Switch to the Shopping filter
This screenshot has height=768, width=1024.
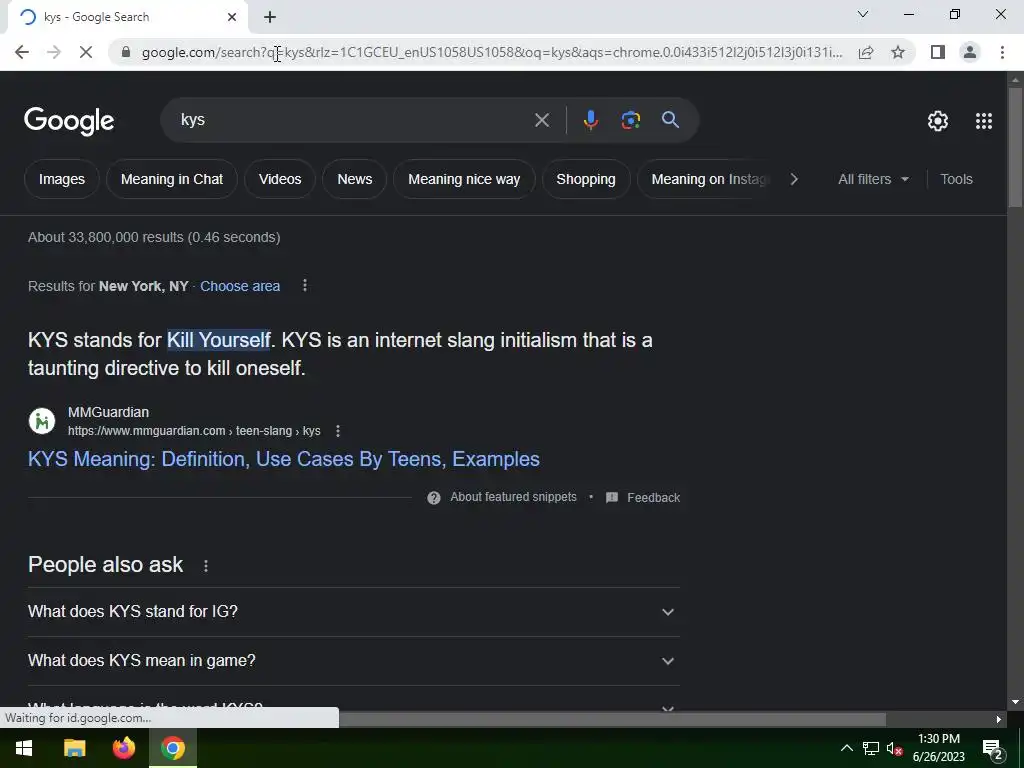[x=586, y=179]
